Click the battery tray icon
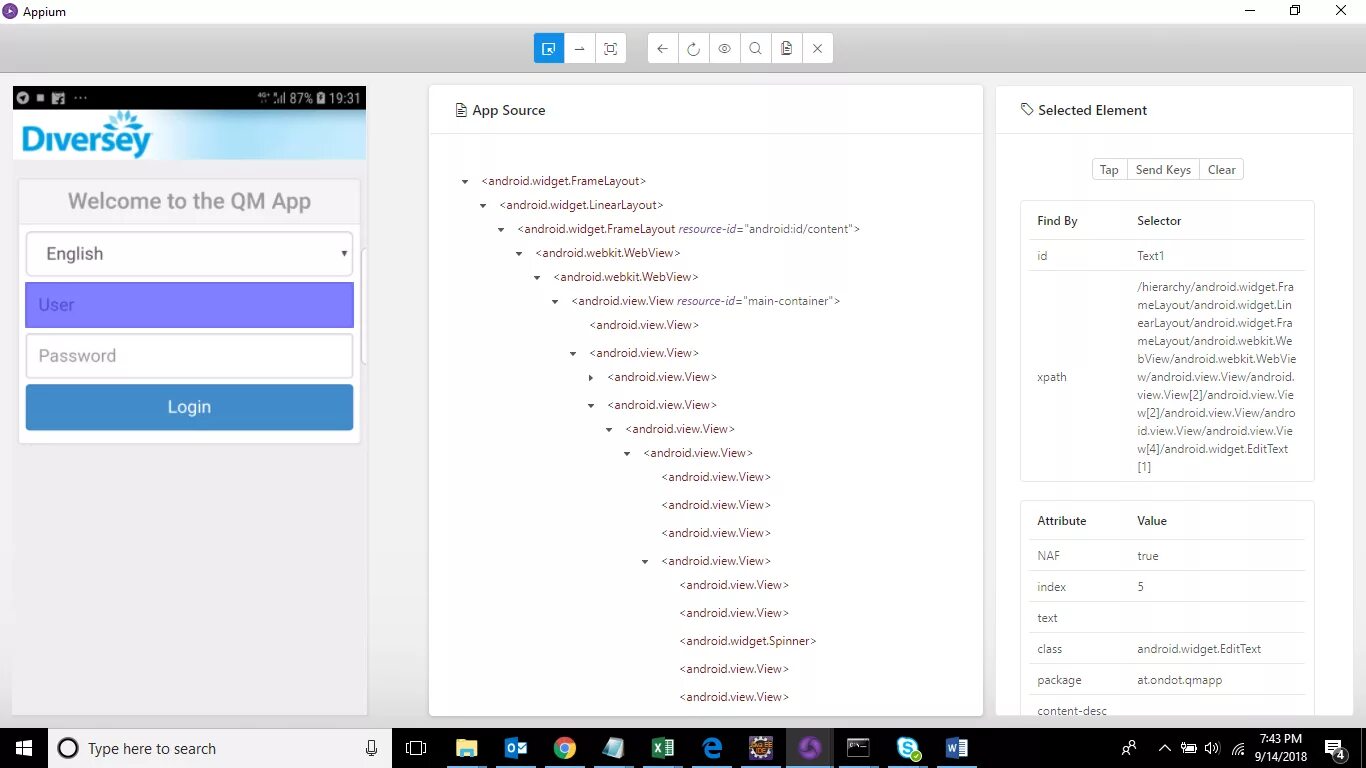Screen dimensions: 1366x768 pos(1189,748)
